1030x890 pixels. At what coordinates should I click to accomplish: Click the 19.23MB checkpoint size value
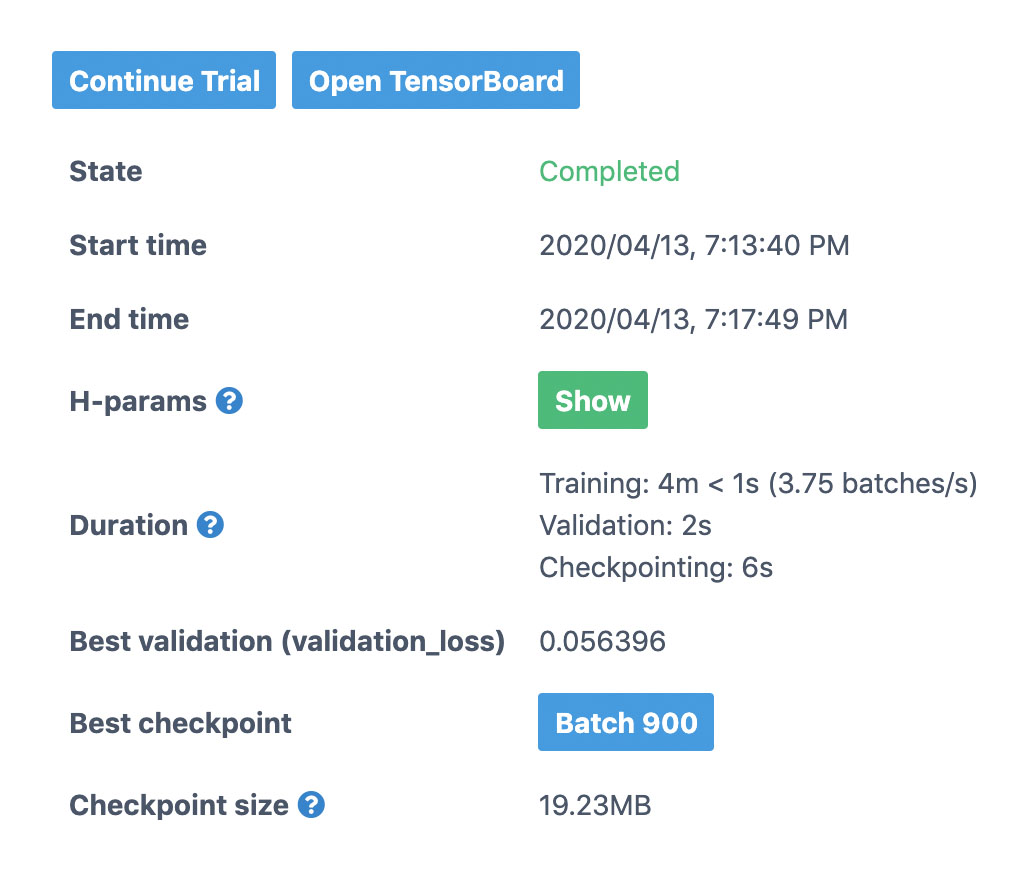[x=595, y=805]
